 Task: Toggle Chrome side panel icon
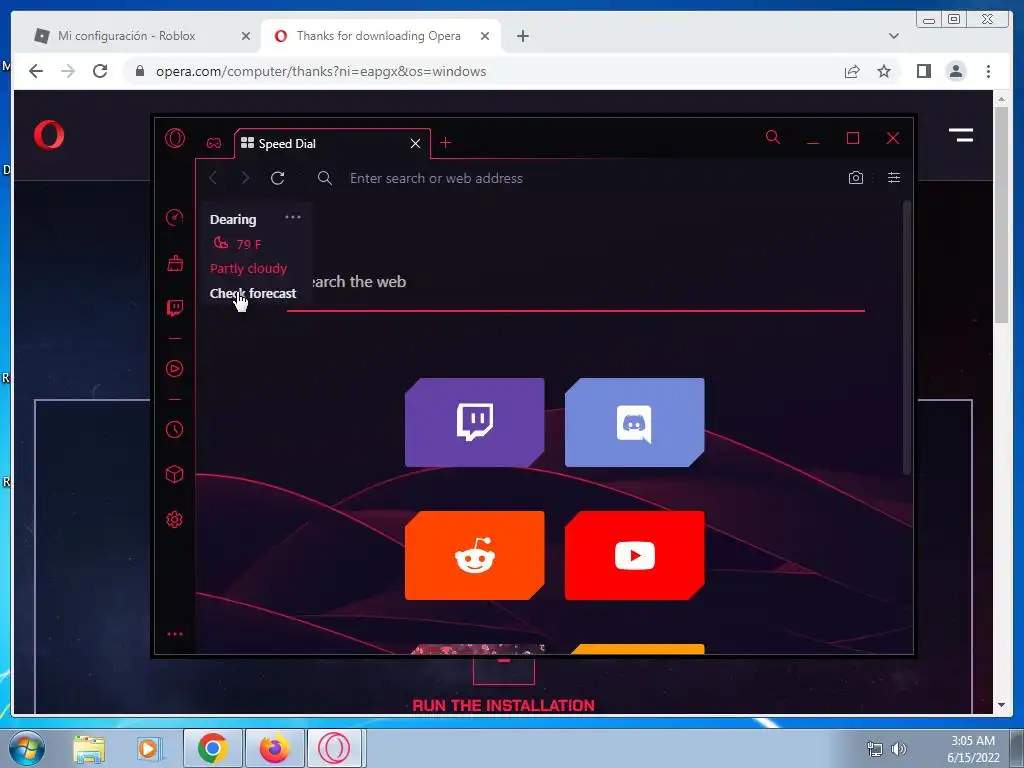click(x=923, y=71)
